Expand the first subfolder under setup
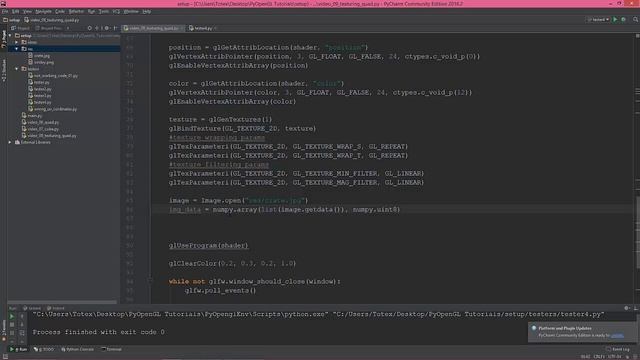 pos(17,42)
